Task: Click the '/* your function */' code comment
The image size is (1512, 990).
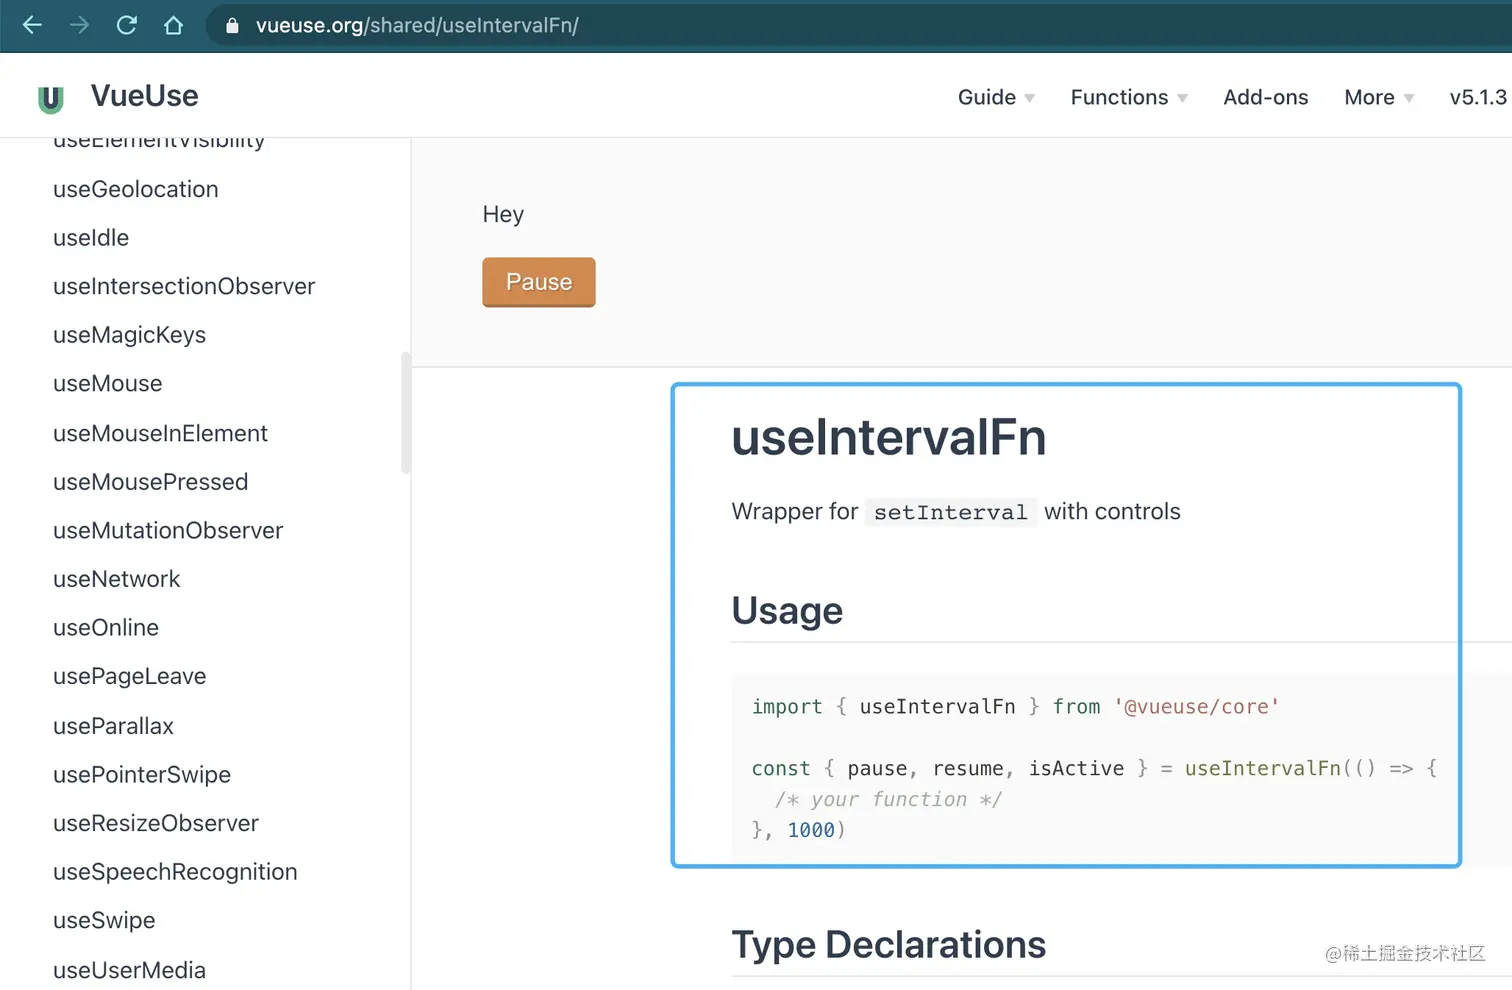Action: 888,799
